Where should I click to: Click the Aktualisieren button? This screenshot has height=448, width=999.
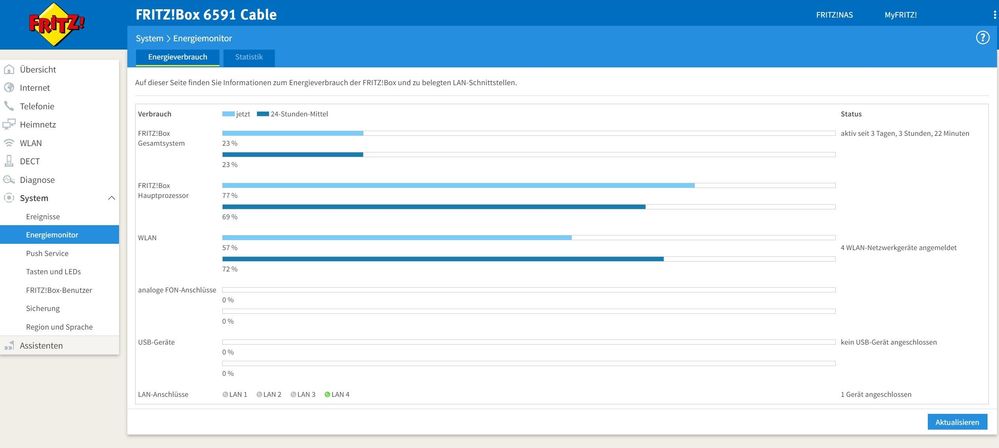pyautogui.click(x=957, y=422)
